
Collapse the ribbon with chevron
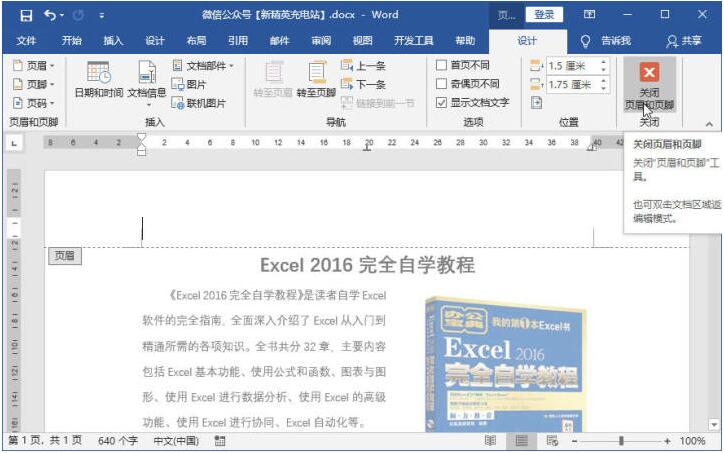click(x=709, y=124)
